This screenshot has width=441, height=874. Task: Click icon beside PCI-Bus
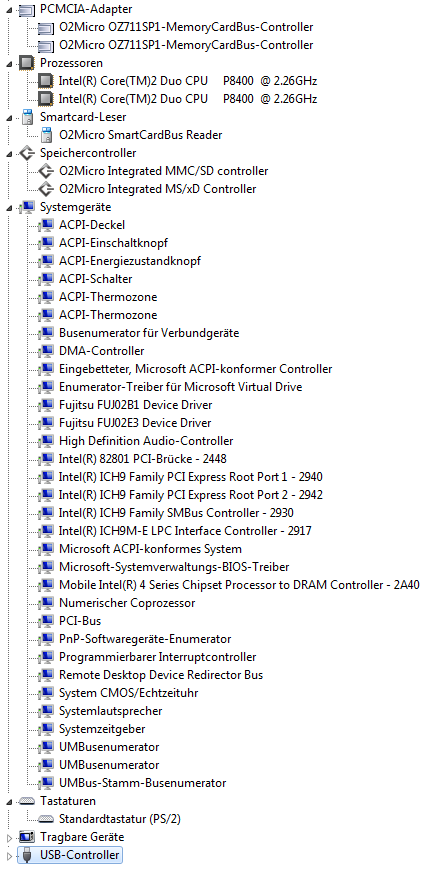click(46, 620)
